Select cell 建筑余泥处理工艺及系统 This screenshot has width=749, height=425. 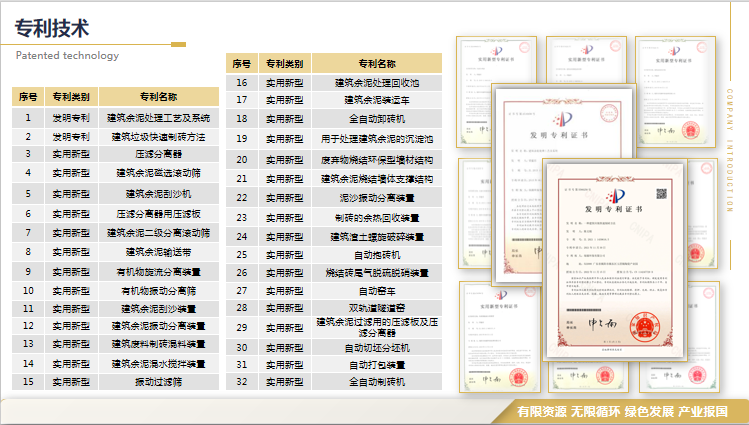tap(159, 118)
